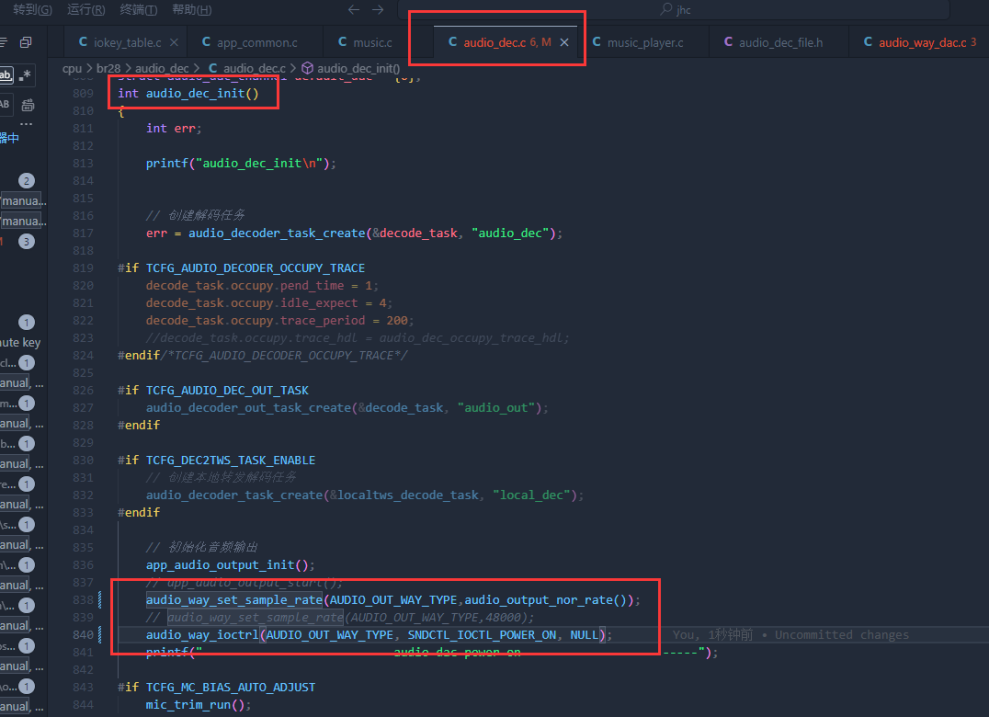
Task: Open the audio_dec.c breadcrumb dropdown
Action: (254, 68)
